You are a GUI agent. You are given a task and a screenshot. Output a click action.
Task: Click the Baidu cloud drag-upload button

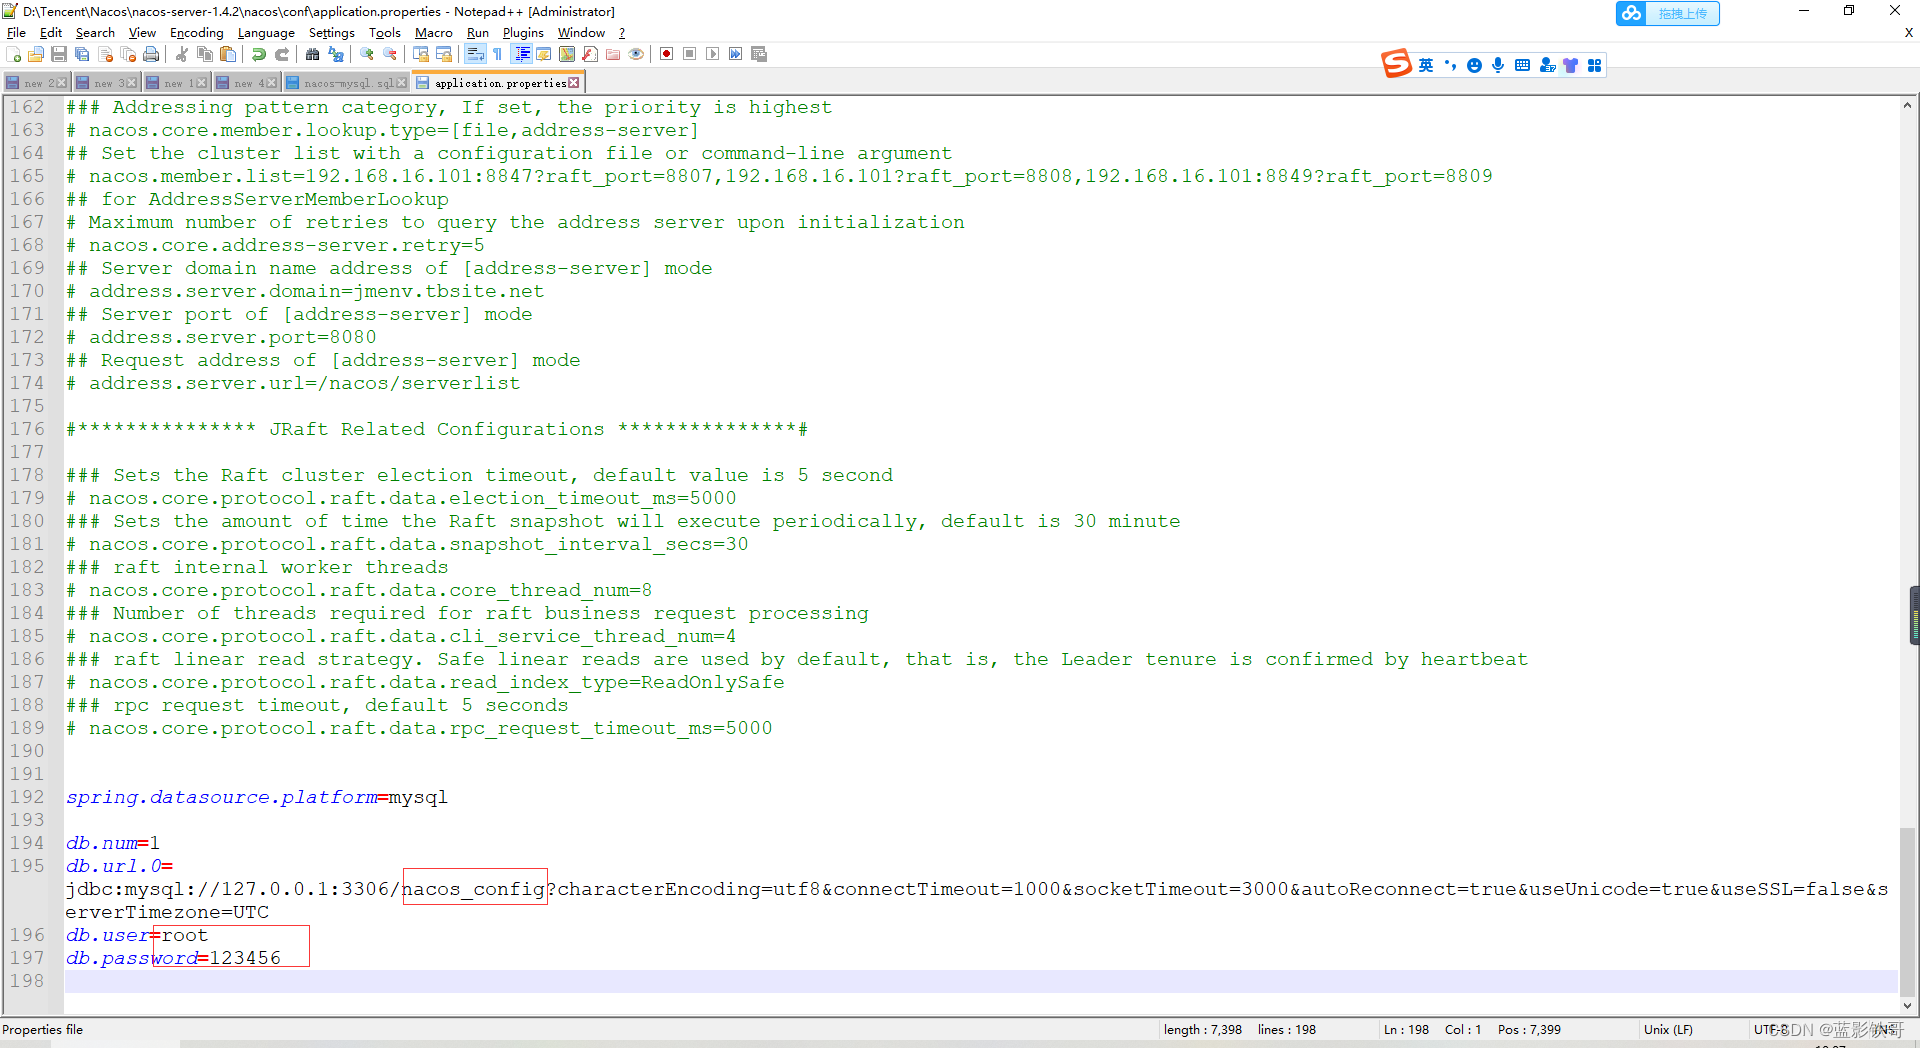[1667, 13]
